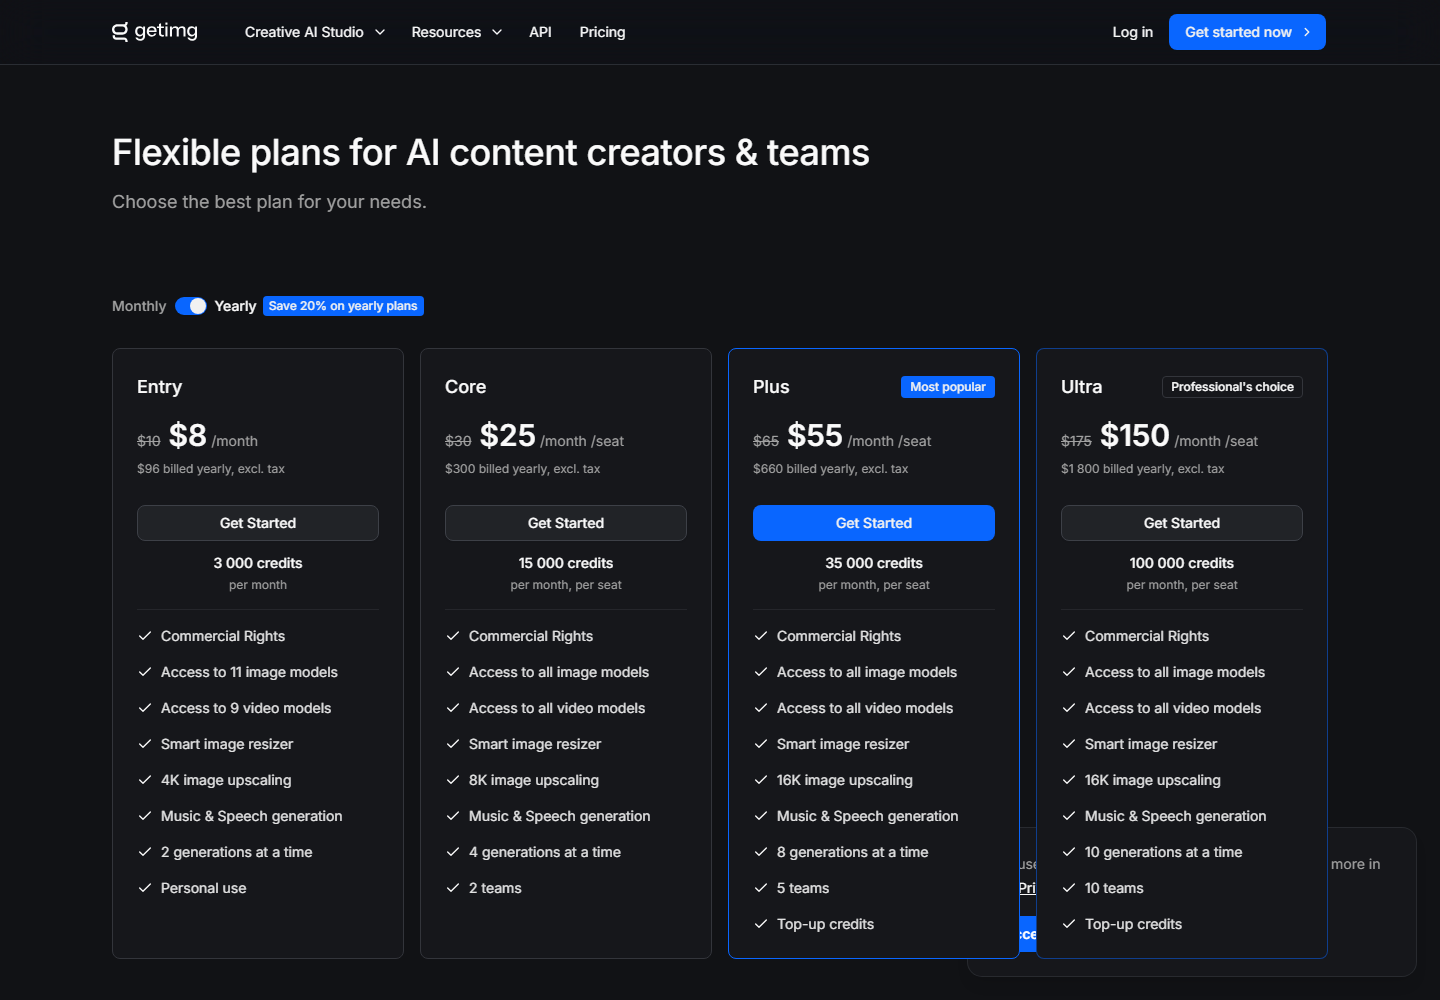The height and width of the screenshot is (1000, 1440).
Task: Click Core plan Music & Speech generation checkmark
Action: [x=453, y=816]
